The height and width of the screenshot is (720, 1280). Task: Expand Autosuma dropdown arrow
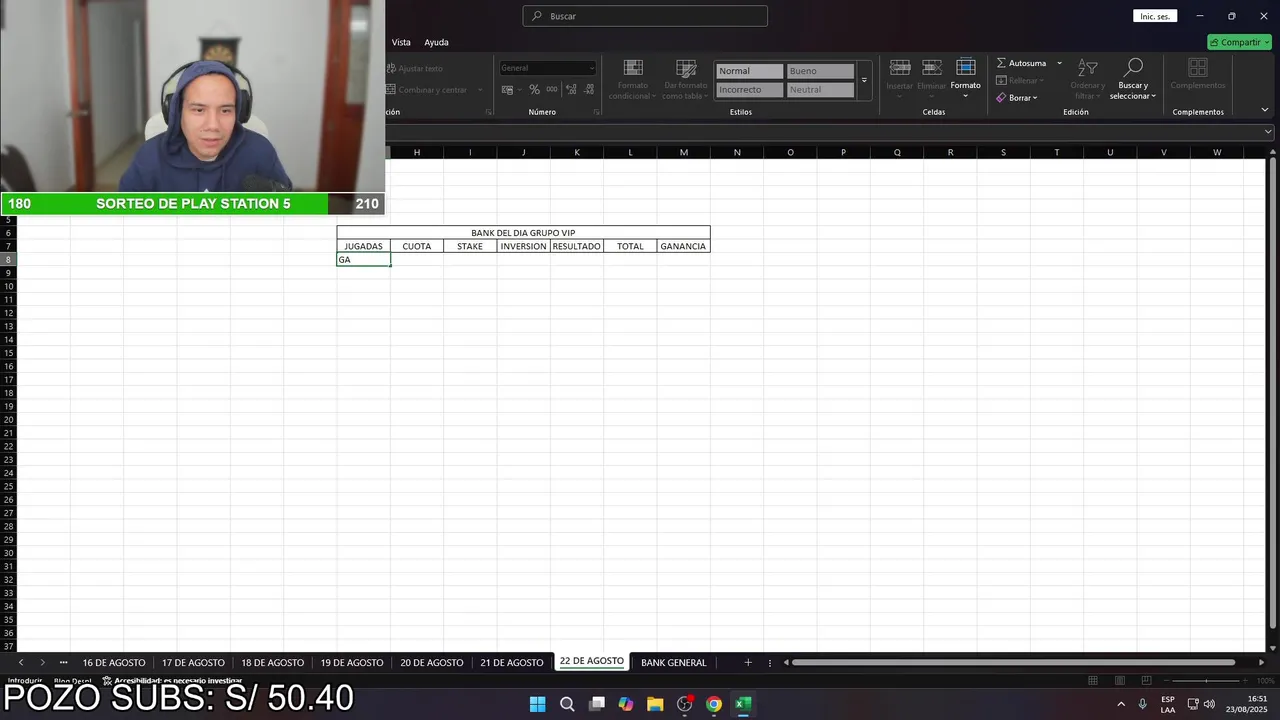click(x=1059, y=63)
